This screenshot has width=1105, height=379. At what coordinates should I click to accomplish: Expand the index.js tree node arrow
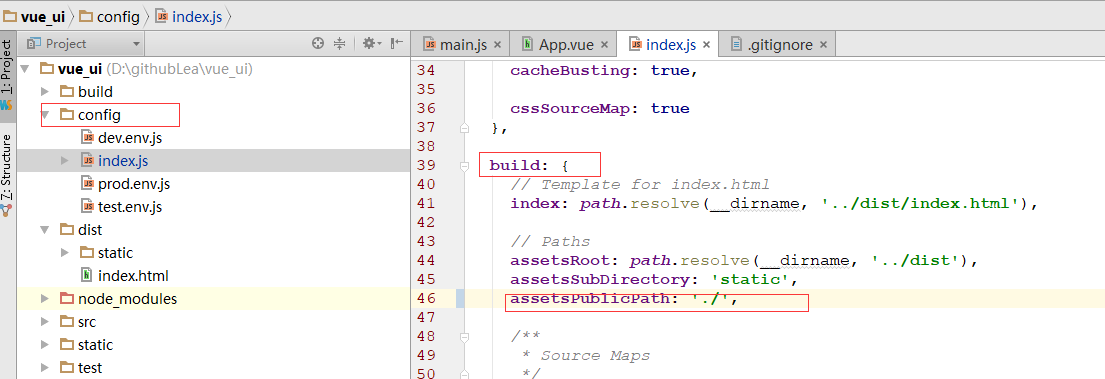(x=65, y=161)
